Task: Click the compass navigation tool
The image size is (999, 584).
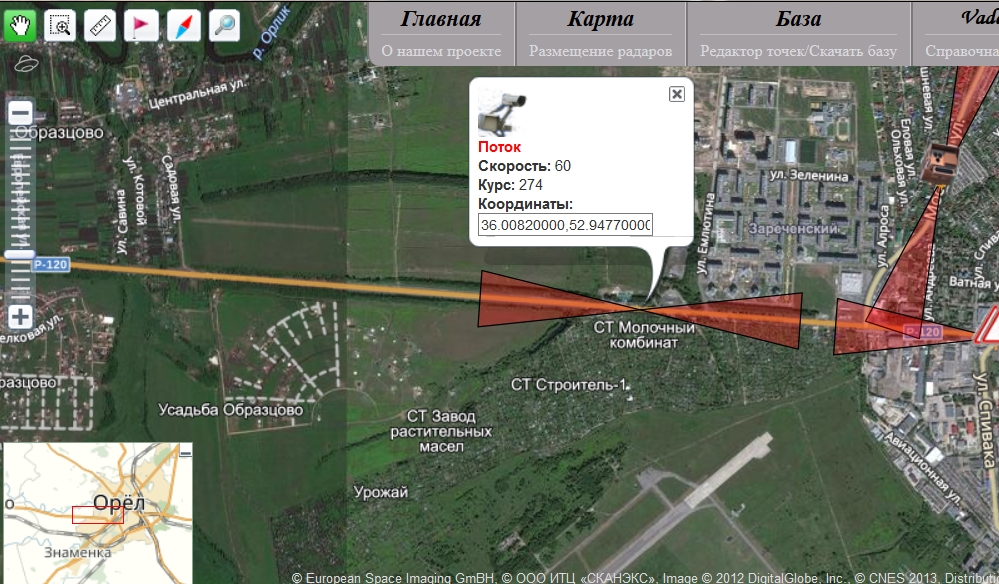Action: click(183, 25)
